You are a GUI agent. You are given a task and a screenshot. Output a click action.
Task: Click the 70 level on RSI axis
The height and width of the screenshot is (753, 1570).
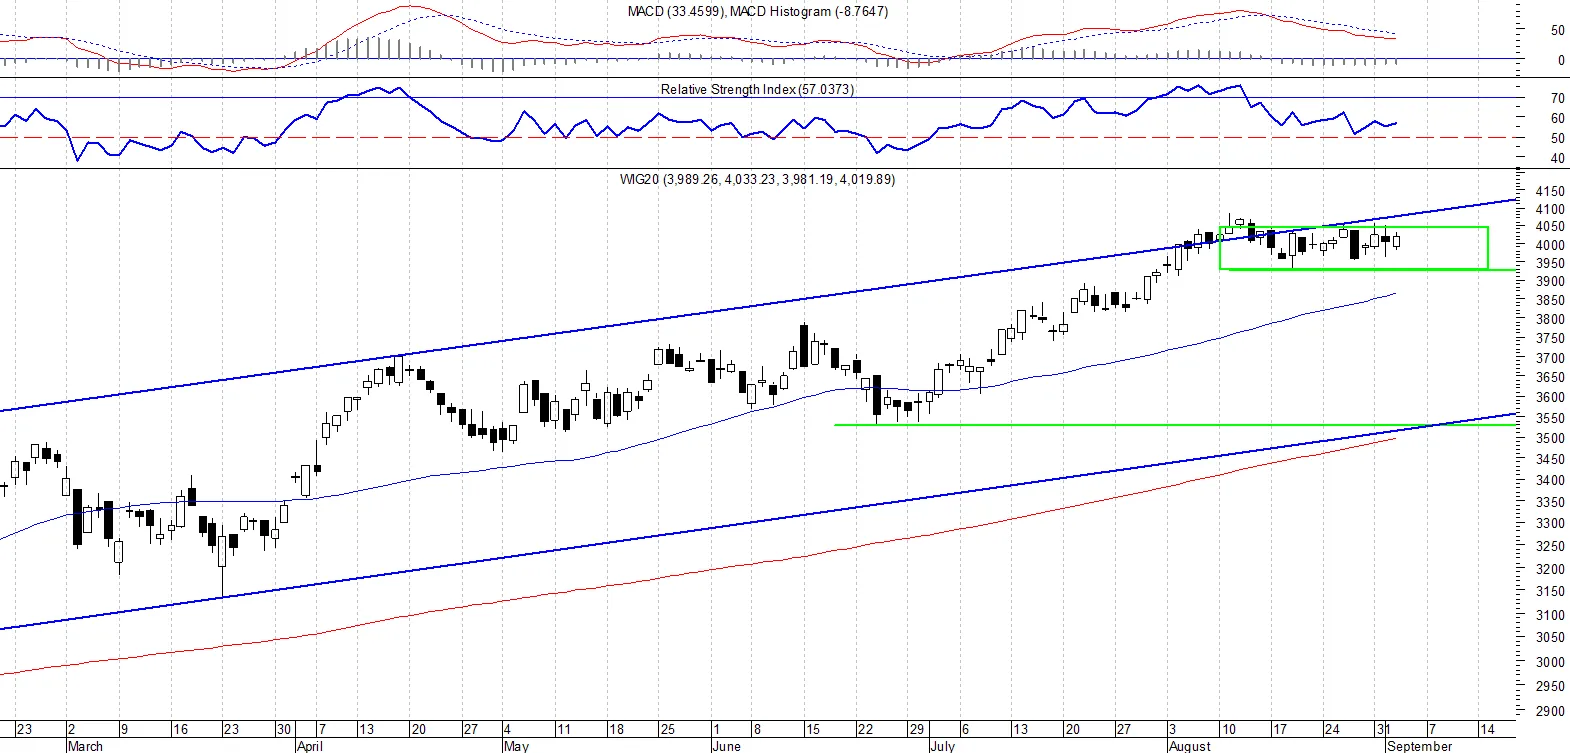coord(1557,99)
